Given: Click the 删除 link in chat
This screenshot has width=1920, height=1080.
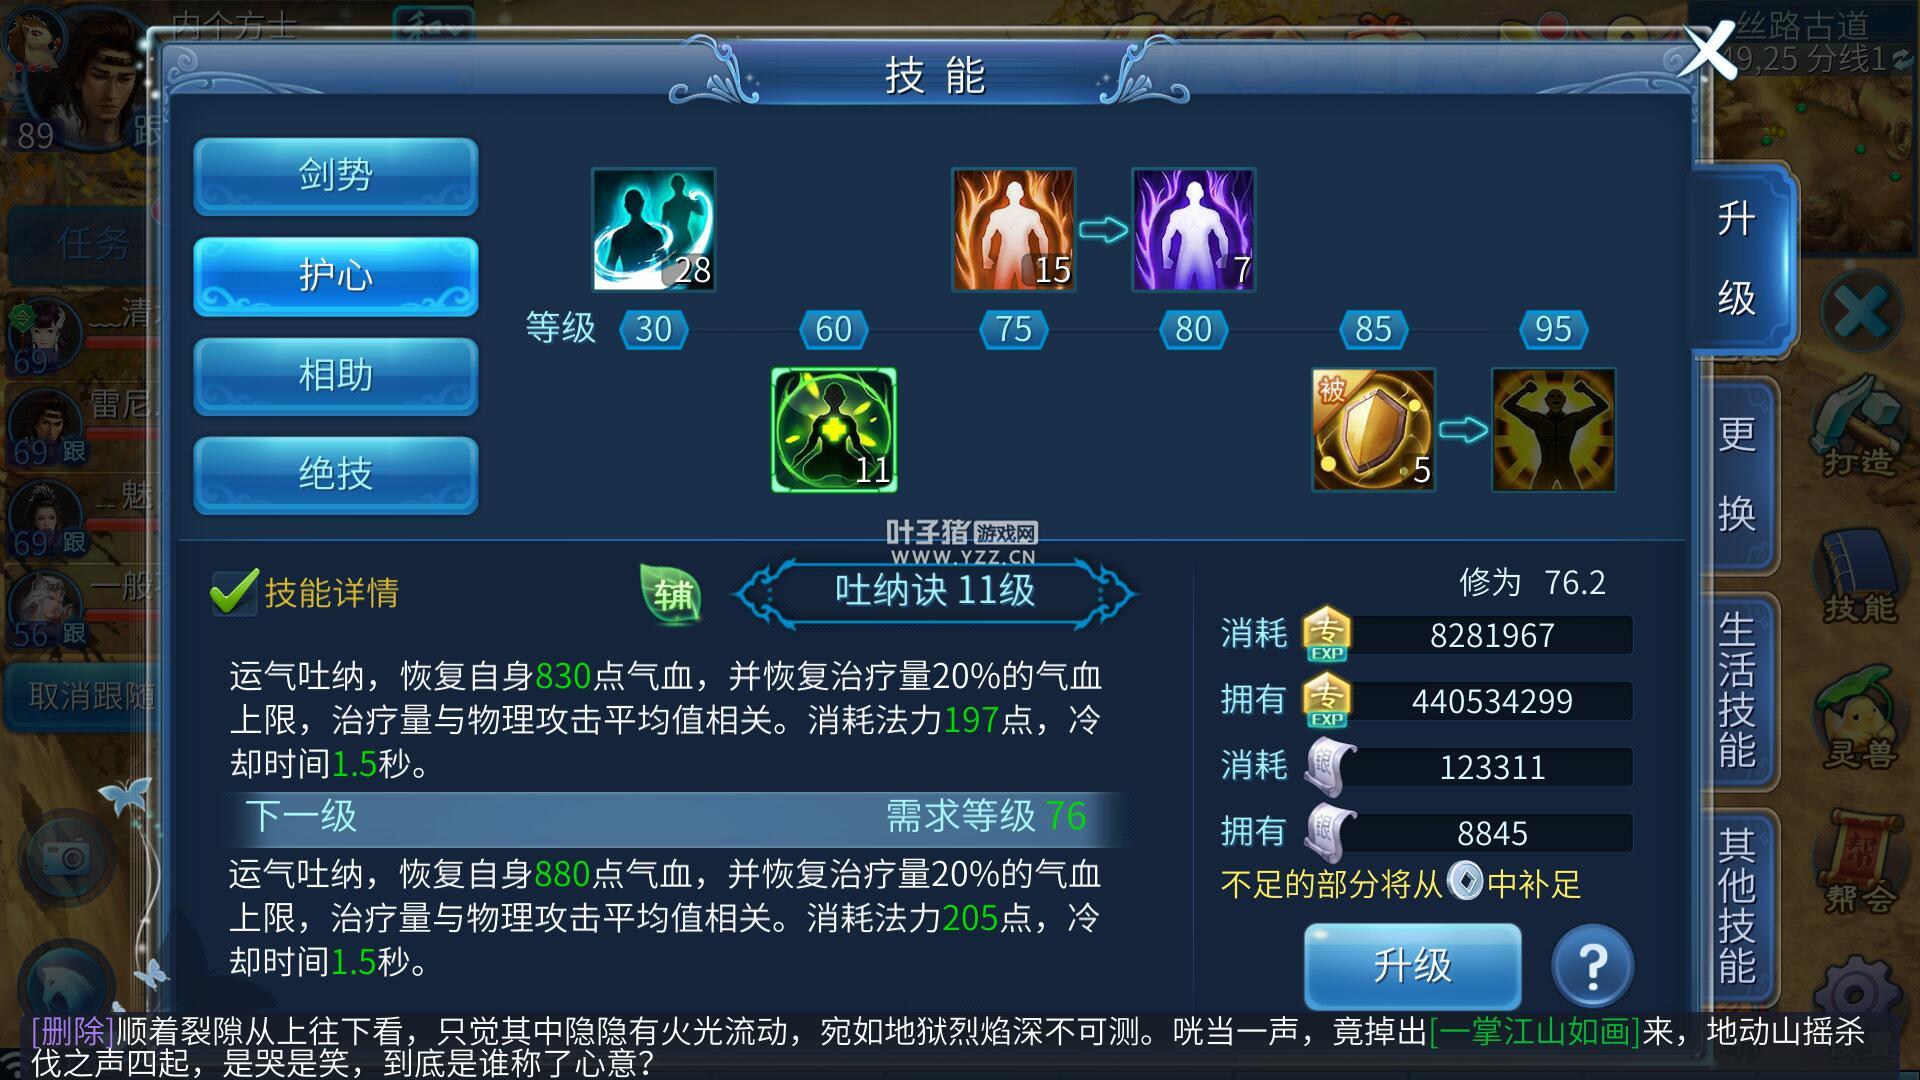Looking at the screenshot, I should tap(73, 1030).
